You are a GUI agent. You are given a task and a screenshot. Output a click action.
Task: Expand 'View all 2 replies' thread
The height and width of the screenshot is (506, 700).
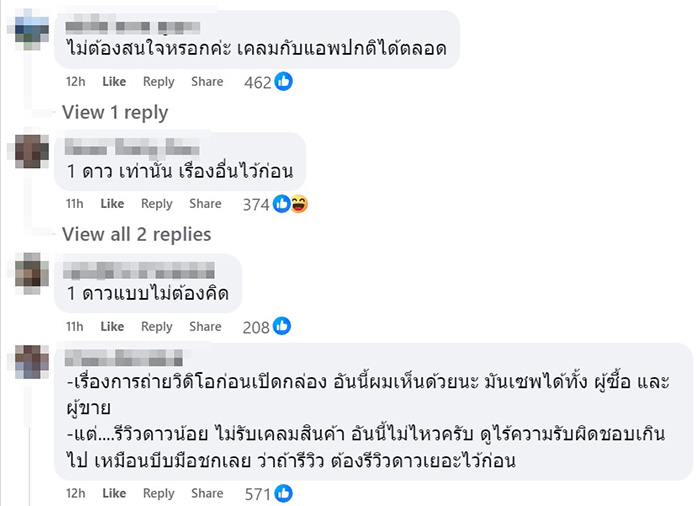point(137,234)
